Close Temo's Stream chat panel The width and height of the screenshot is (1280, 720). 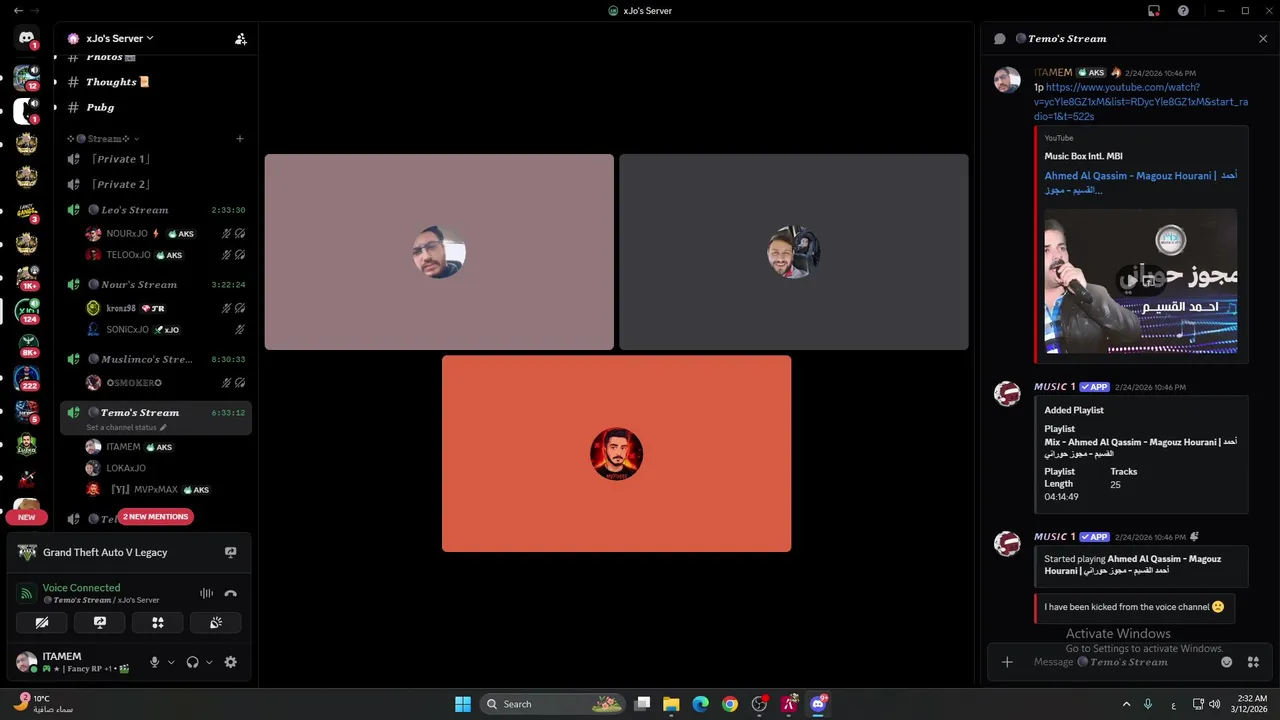[1263, 39]
